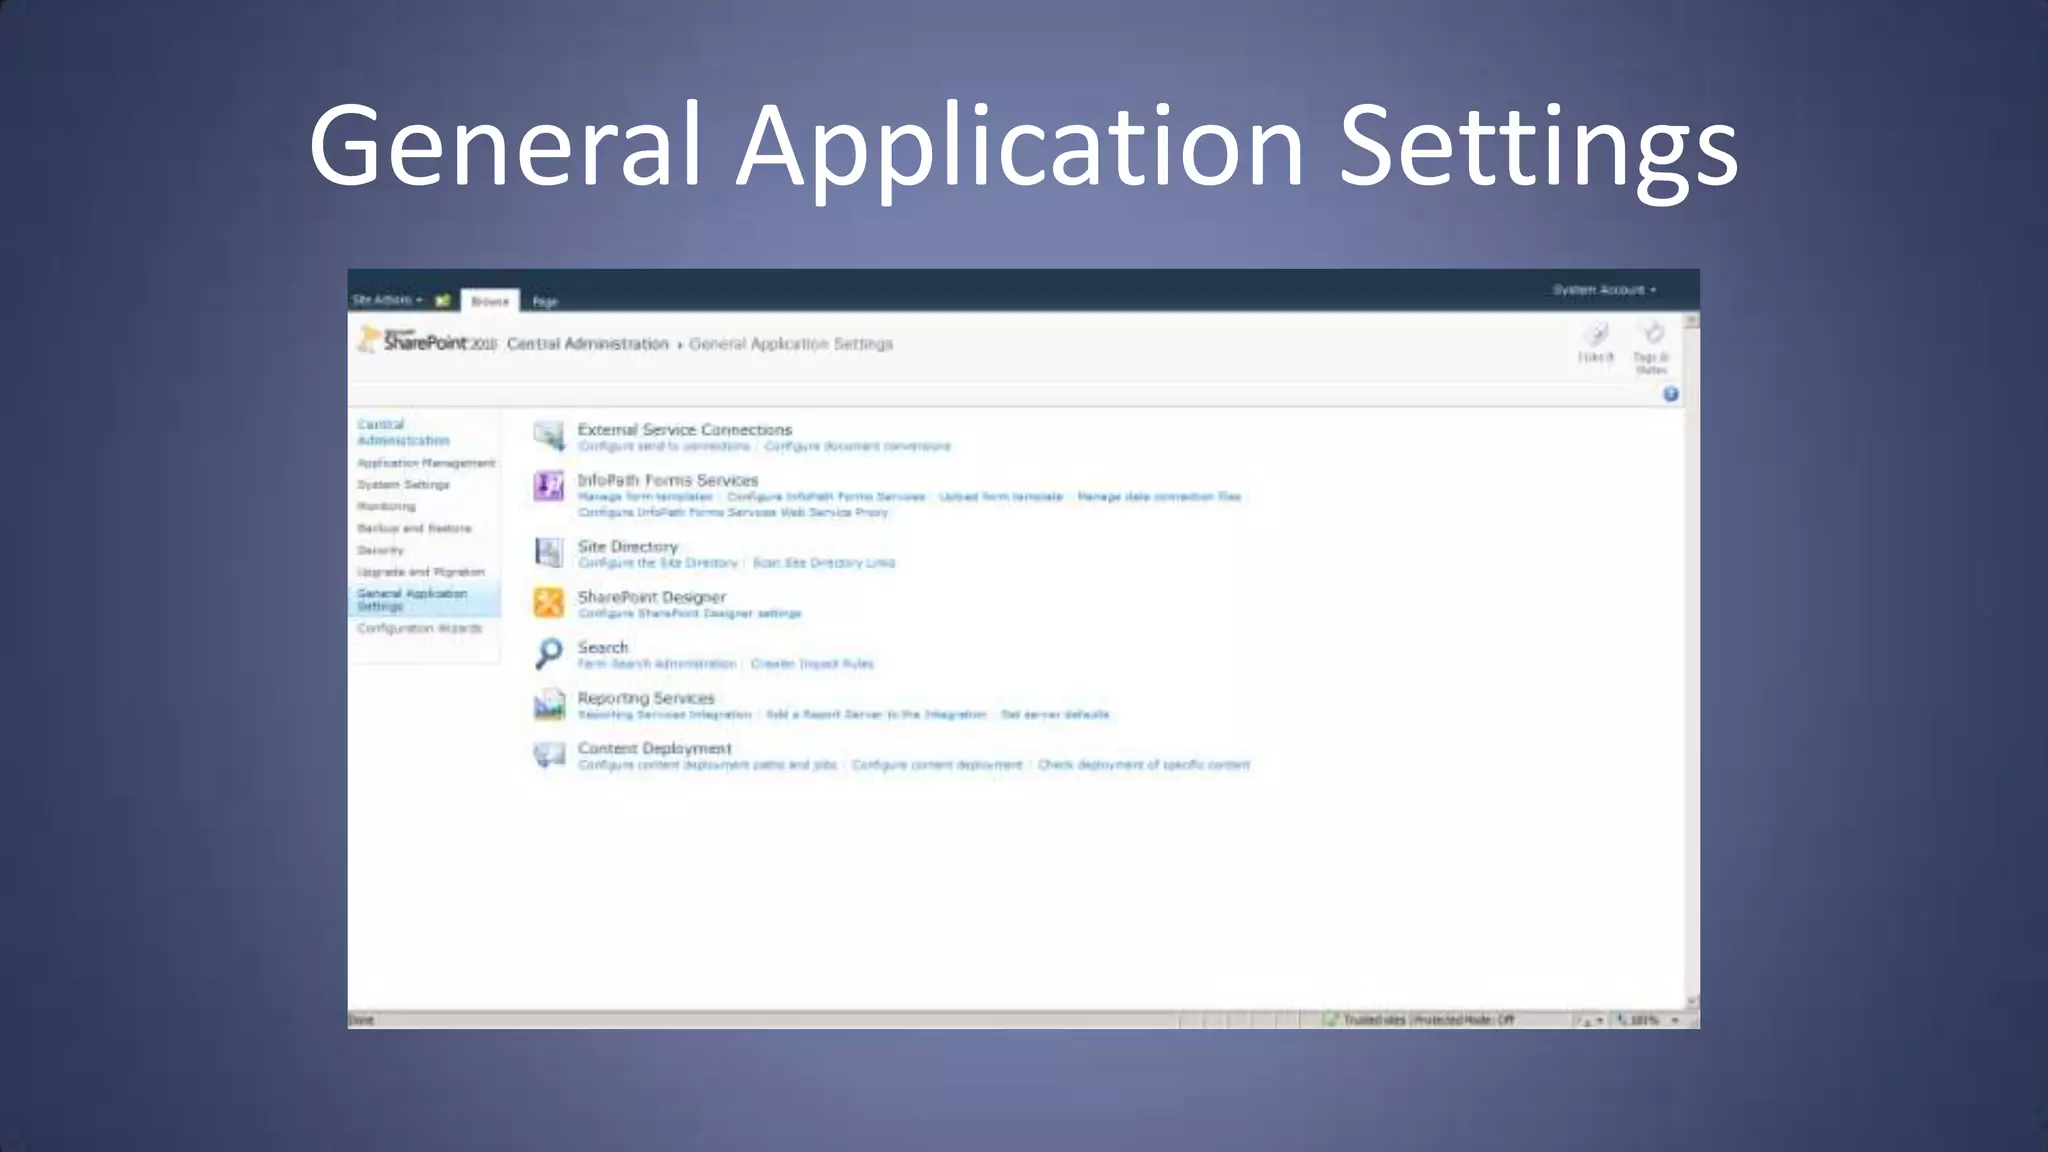Click Farm Search Administration link

657,664
